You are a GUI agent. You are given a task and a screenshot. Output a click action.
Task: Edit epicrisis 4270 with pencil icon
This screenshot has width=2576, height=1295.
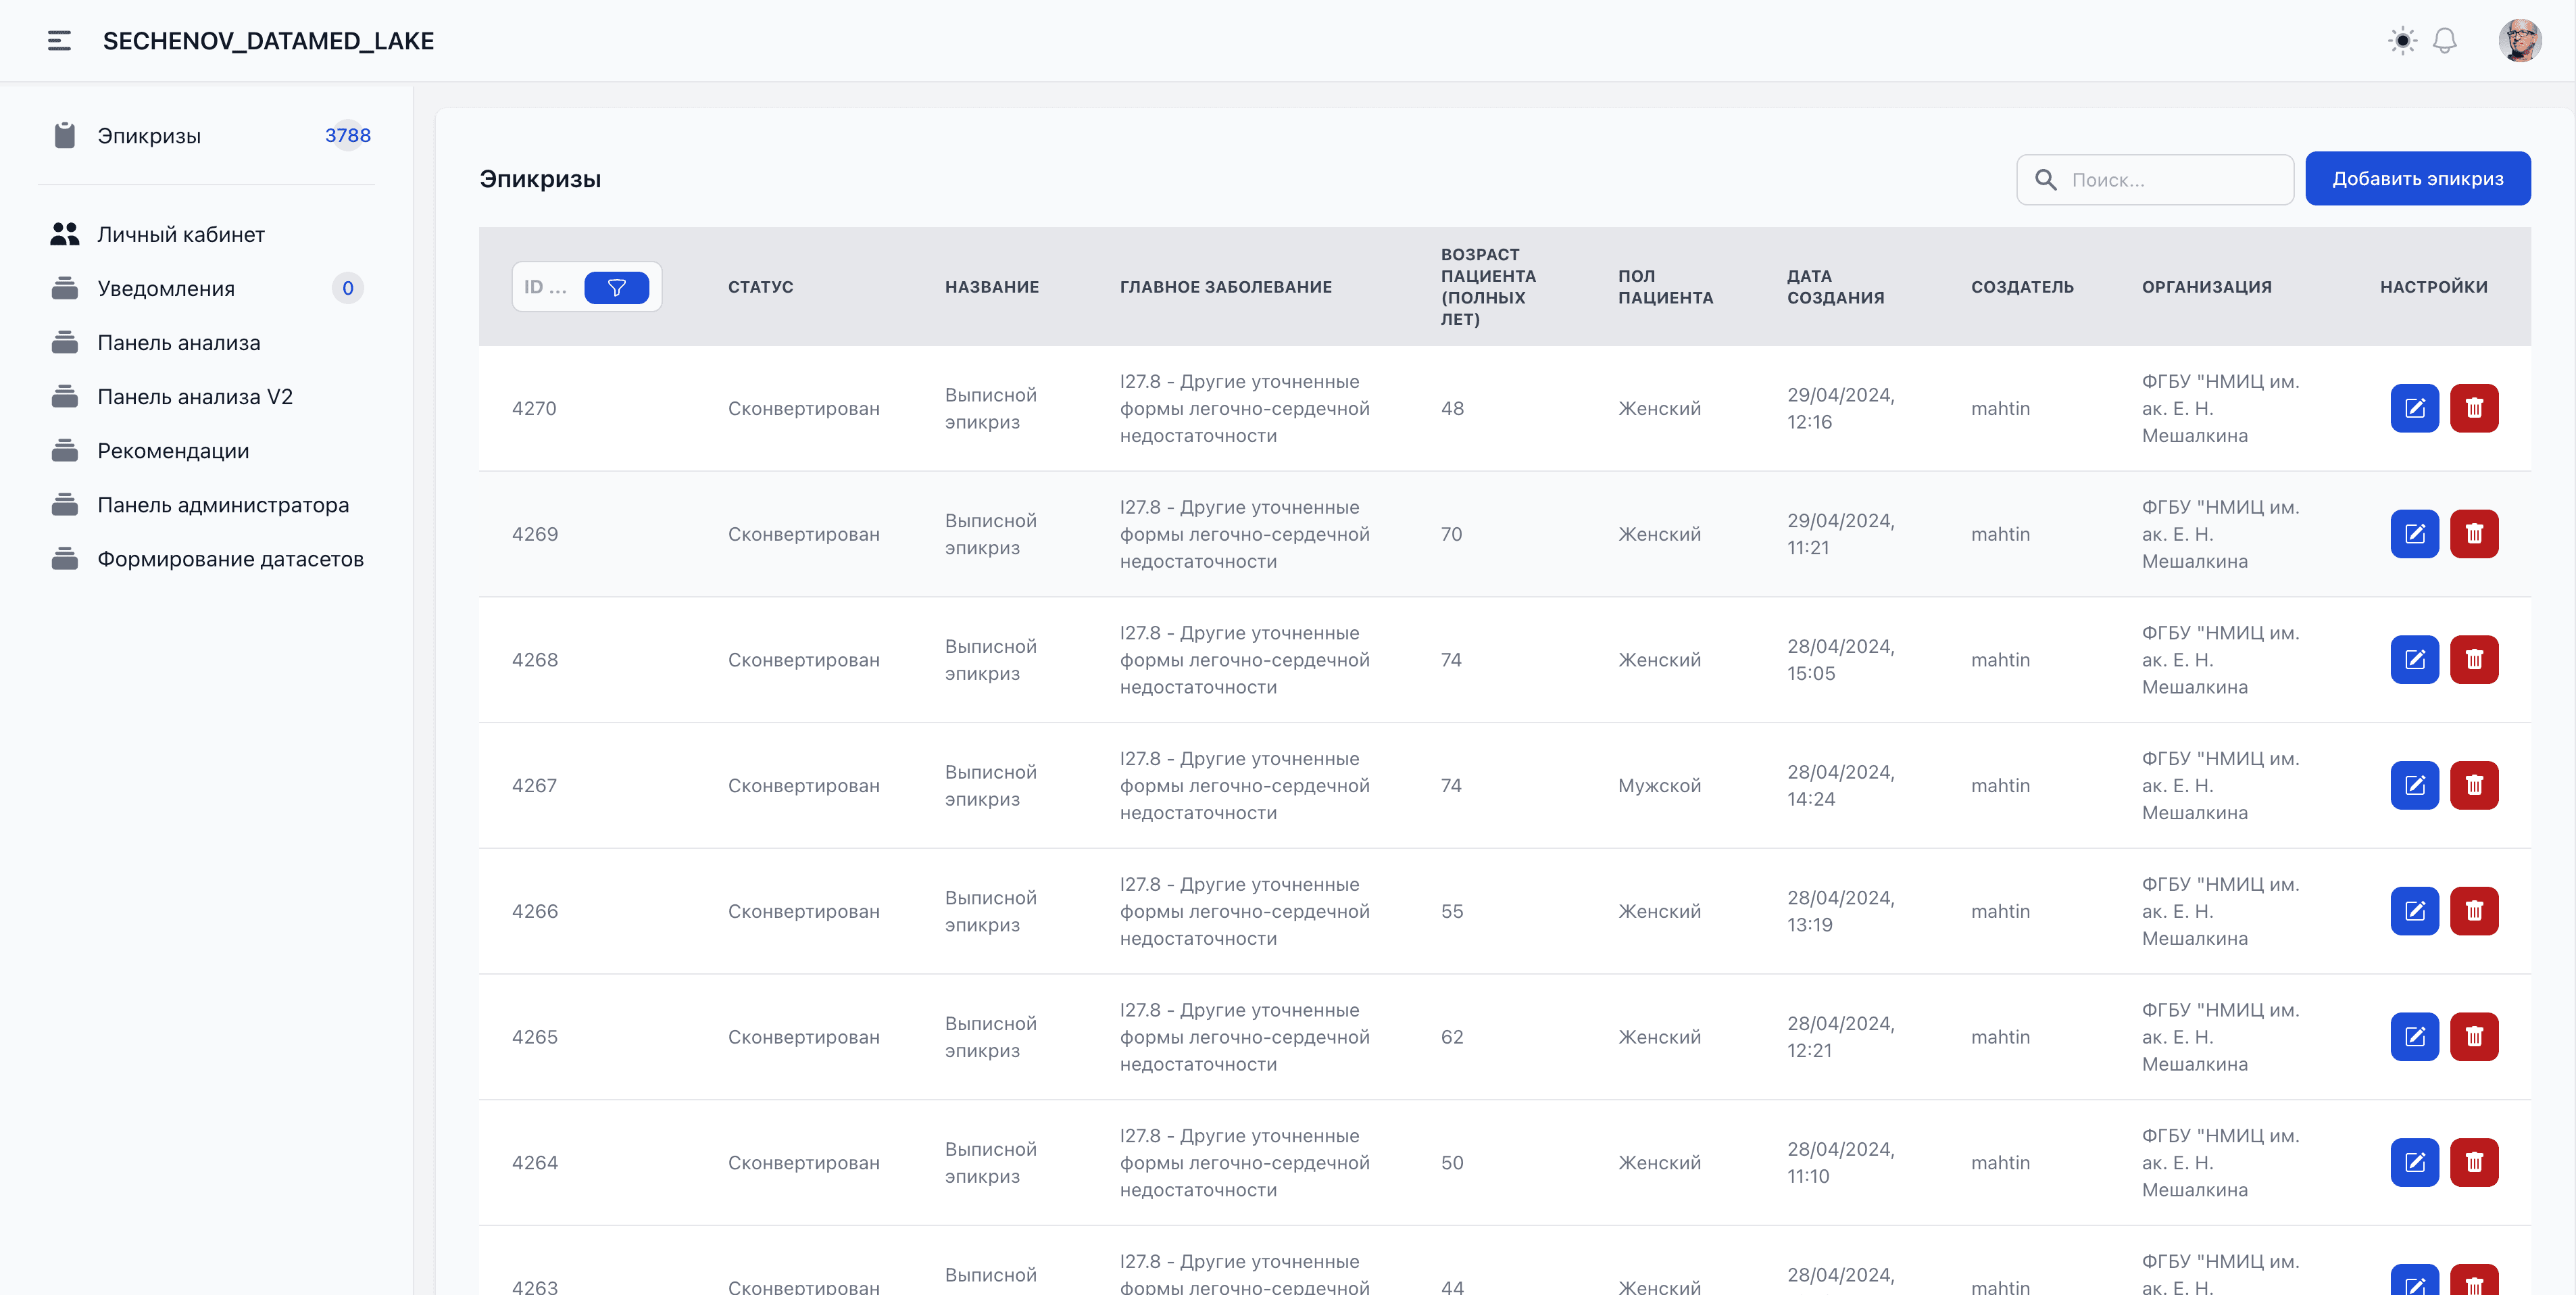click(2414, 408)
